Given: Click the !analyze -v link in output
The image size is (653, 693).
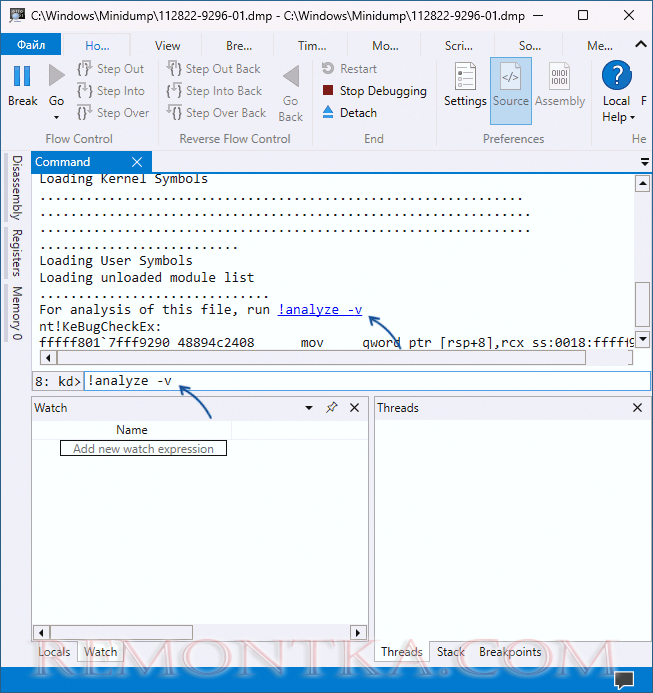Looking at the screenshot, I should 320,310.
